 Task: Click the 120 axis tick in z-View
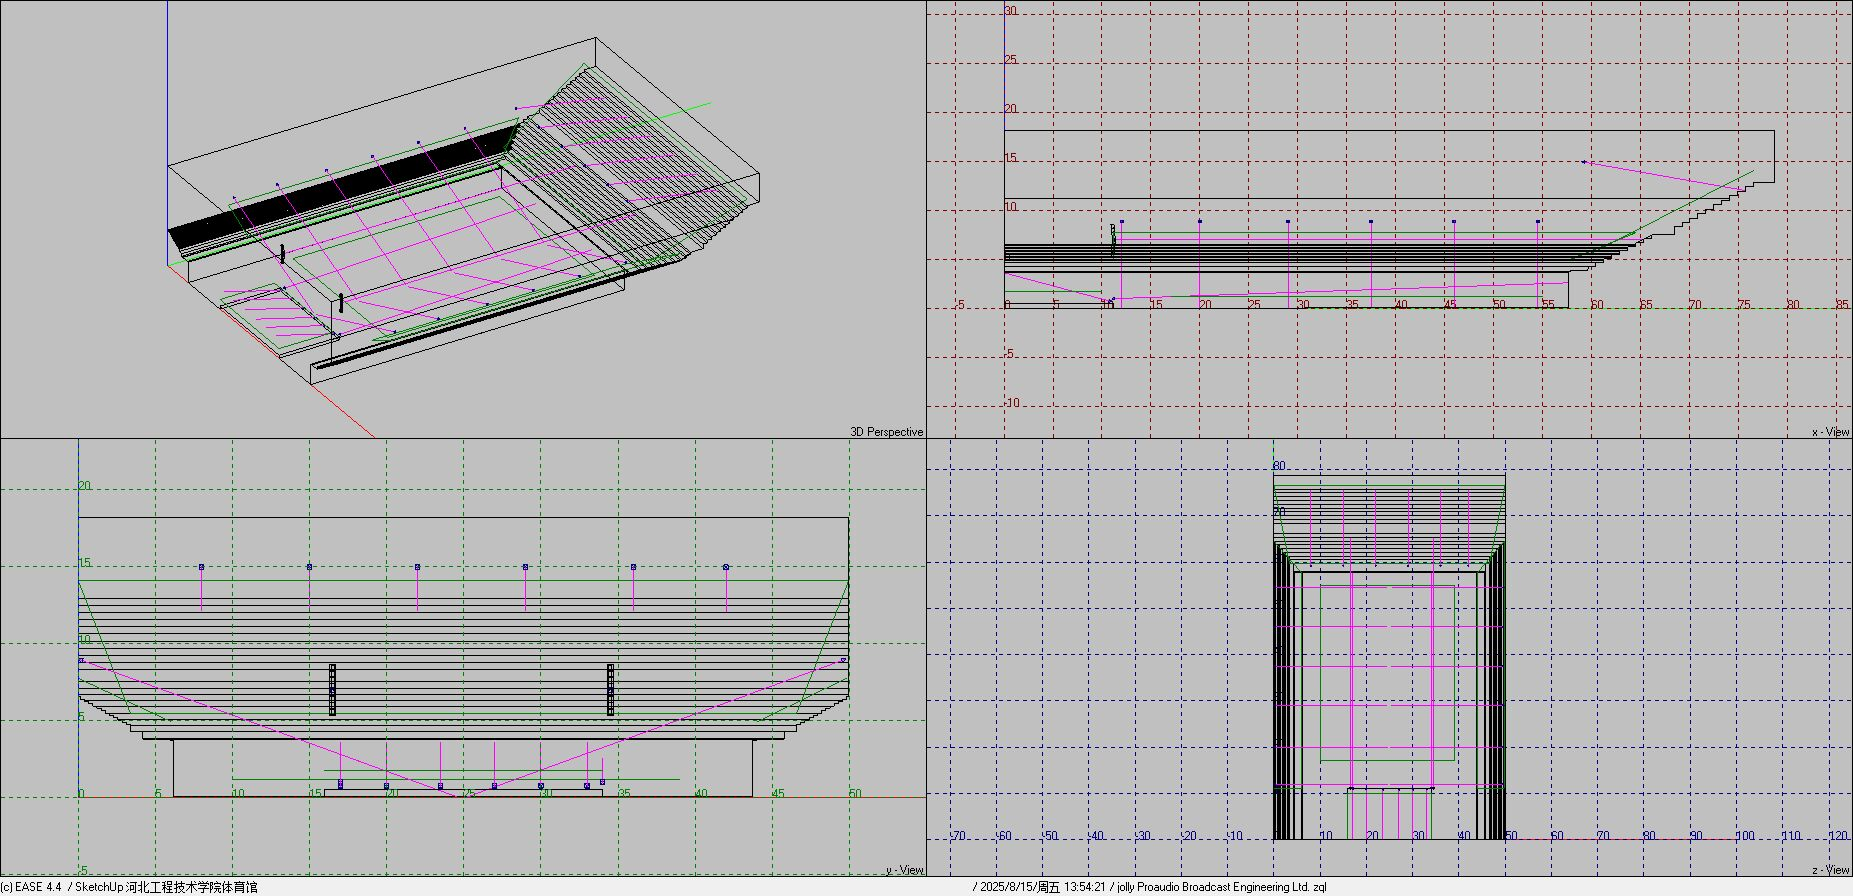[1838, 836]
